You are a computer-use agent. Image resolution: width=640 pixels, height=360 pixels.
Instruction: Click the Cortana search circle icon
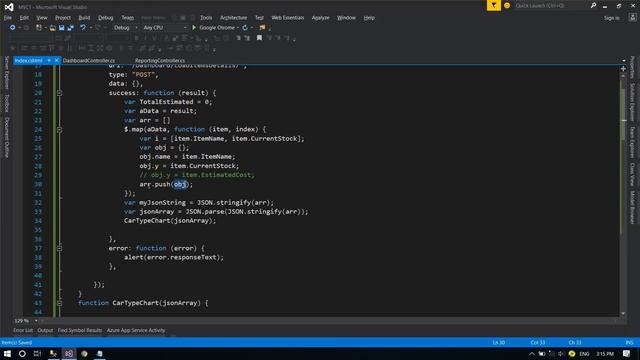click(22, 353)
